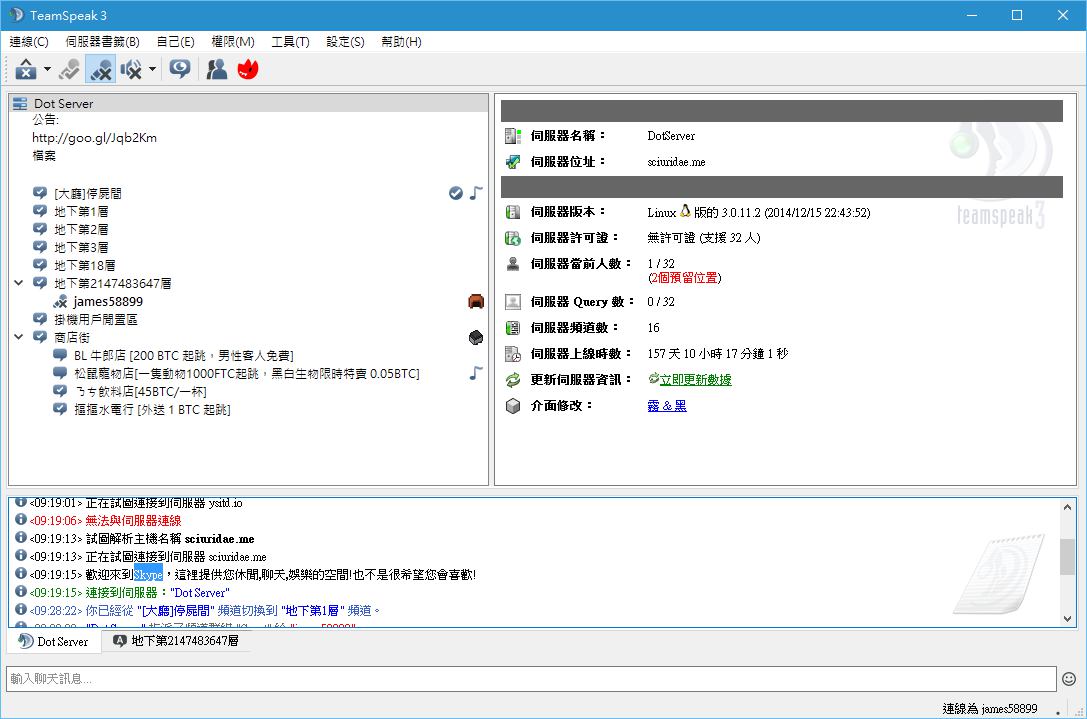The height and width of the screenshot is (719, 1087).
Task: Click the disconnect from server toolbar icon
Action: [x=26, y=69]
